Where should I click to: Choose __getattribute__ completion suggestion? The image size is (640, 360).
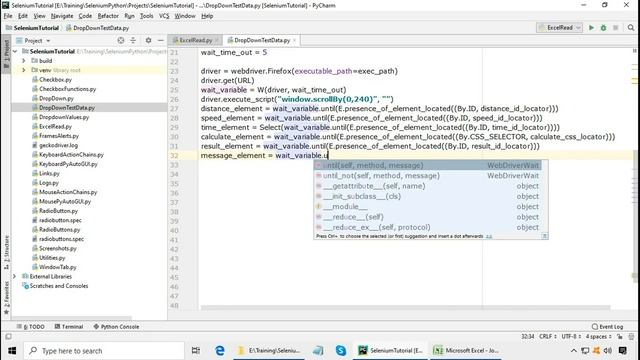(x=427, y=186)
